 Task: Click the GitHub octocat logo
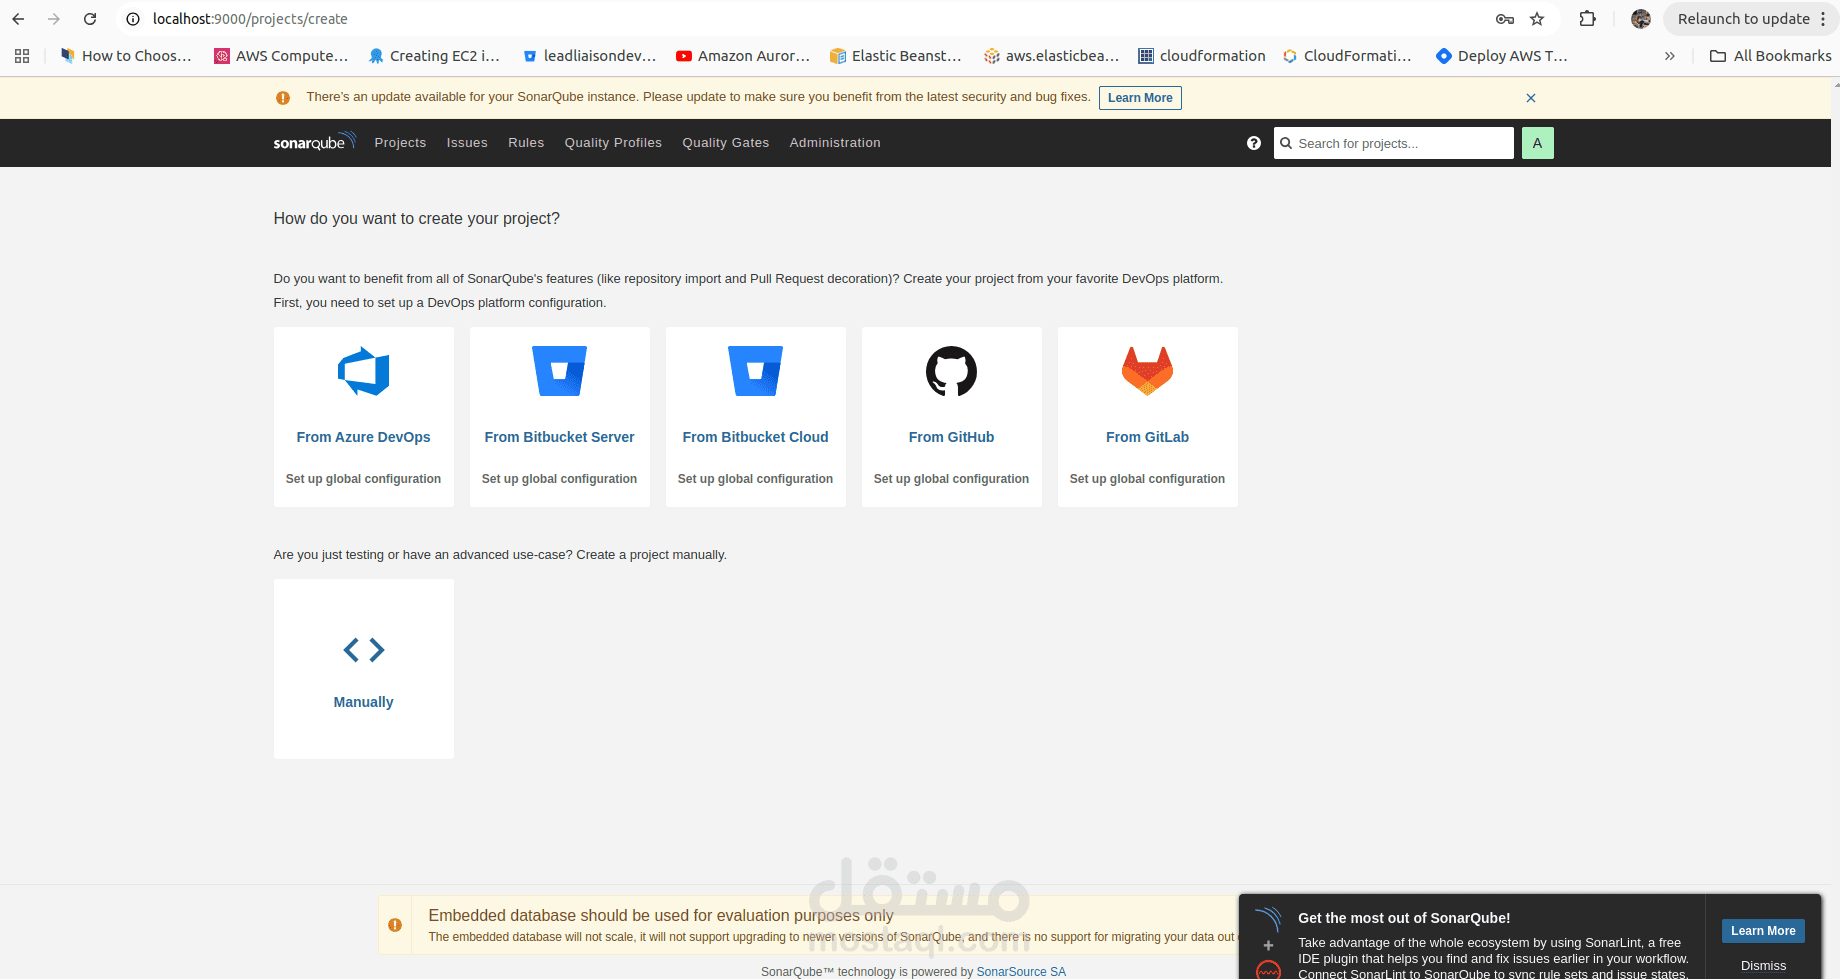[952, 371]
